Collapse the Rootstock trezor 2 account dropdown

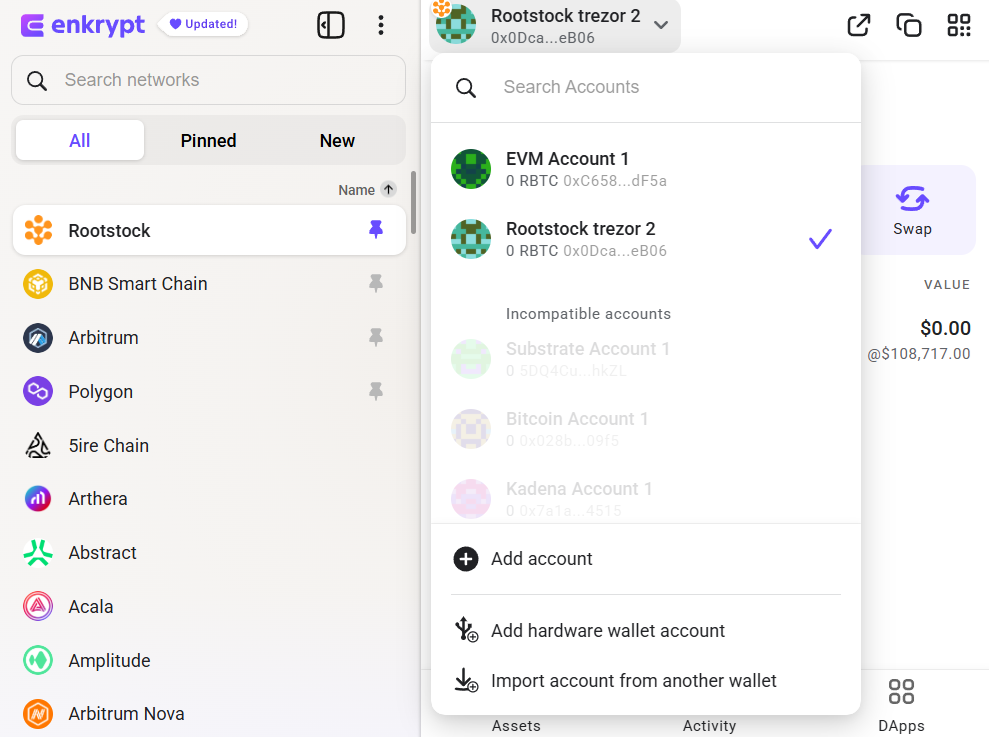pos(661,25)
